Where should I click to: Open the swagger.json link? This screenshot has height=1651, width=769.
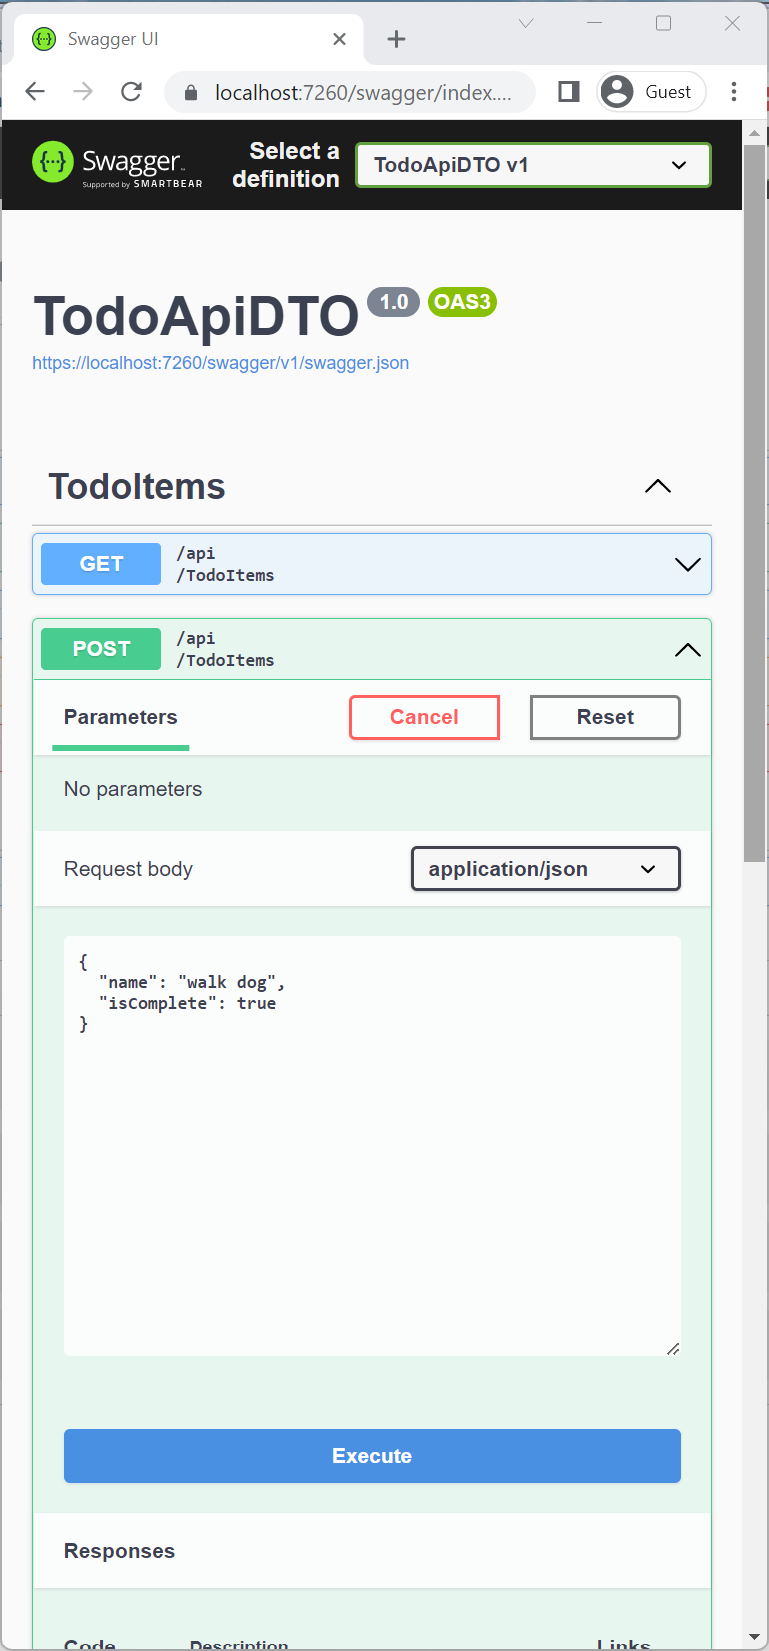click(x=220, y=363)
